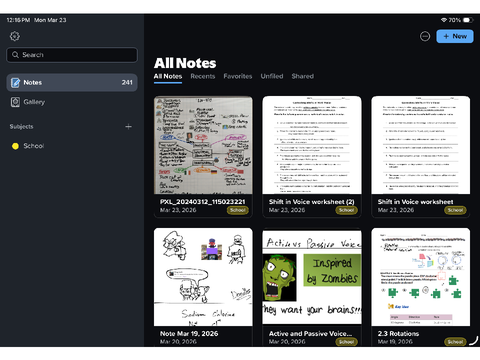Click the title 'Note Mar 19, 2026'
Viewport: 480px width, 360px height.
[x=189, y=333]
